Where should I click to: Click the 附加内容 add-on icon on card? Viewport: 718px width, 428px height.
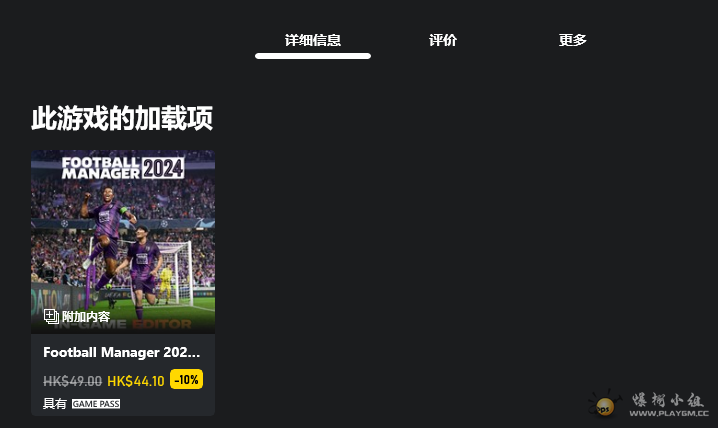coord(51,316)
